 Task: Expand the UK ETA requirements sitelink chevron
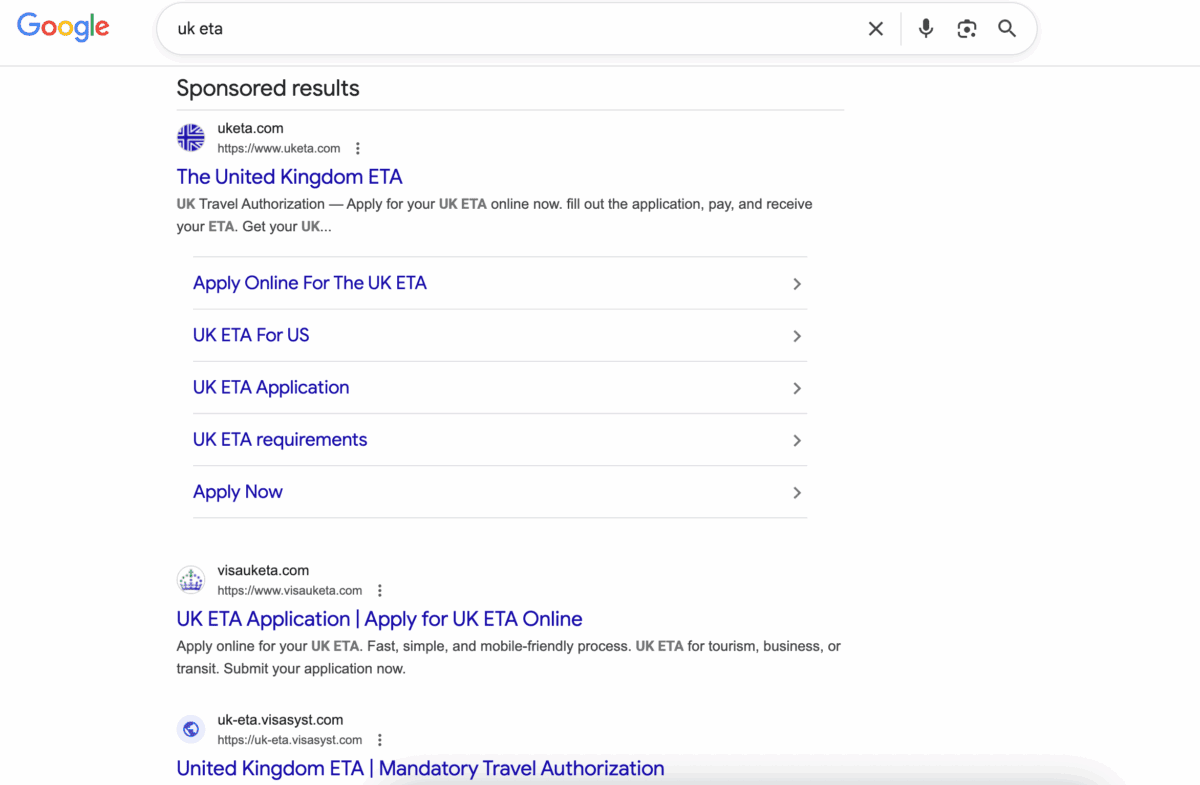click(797, 440)
